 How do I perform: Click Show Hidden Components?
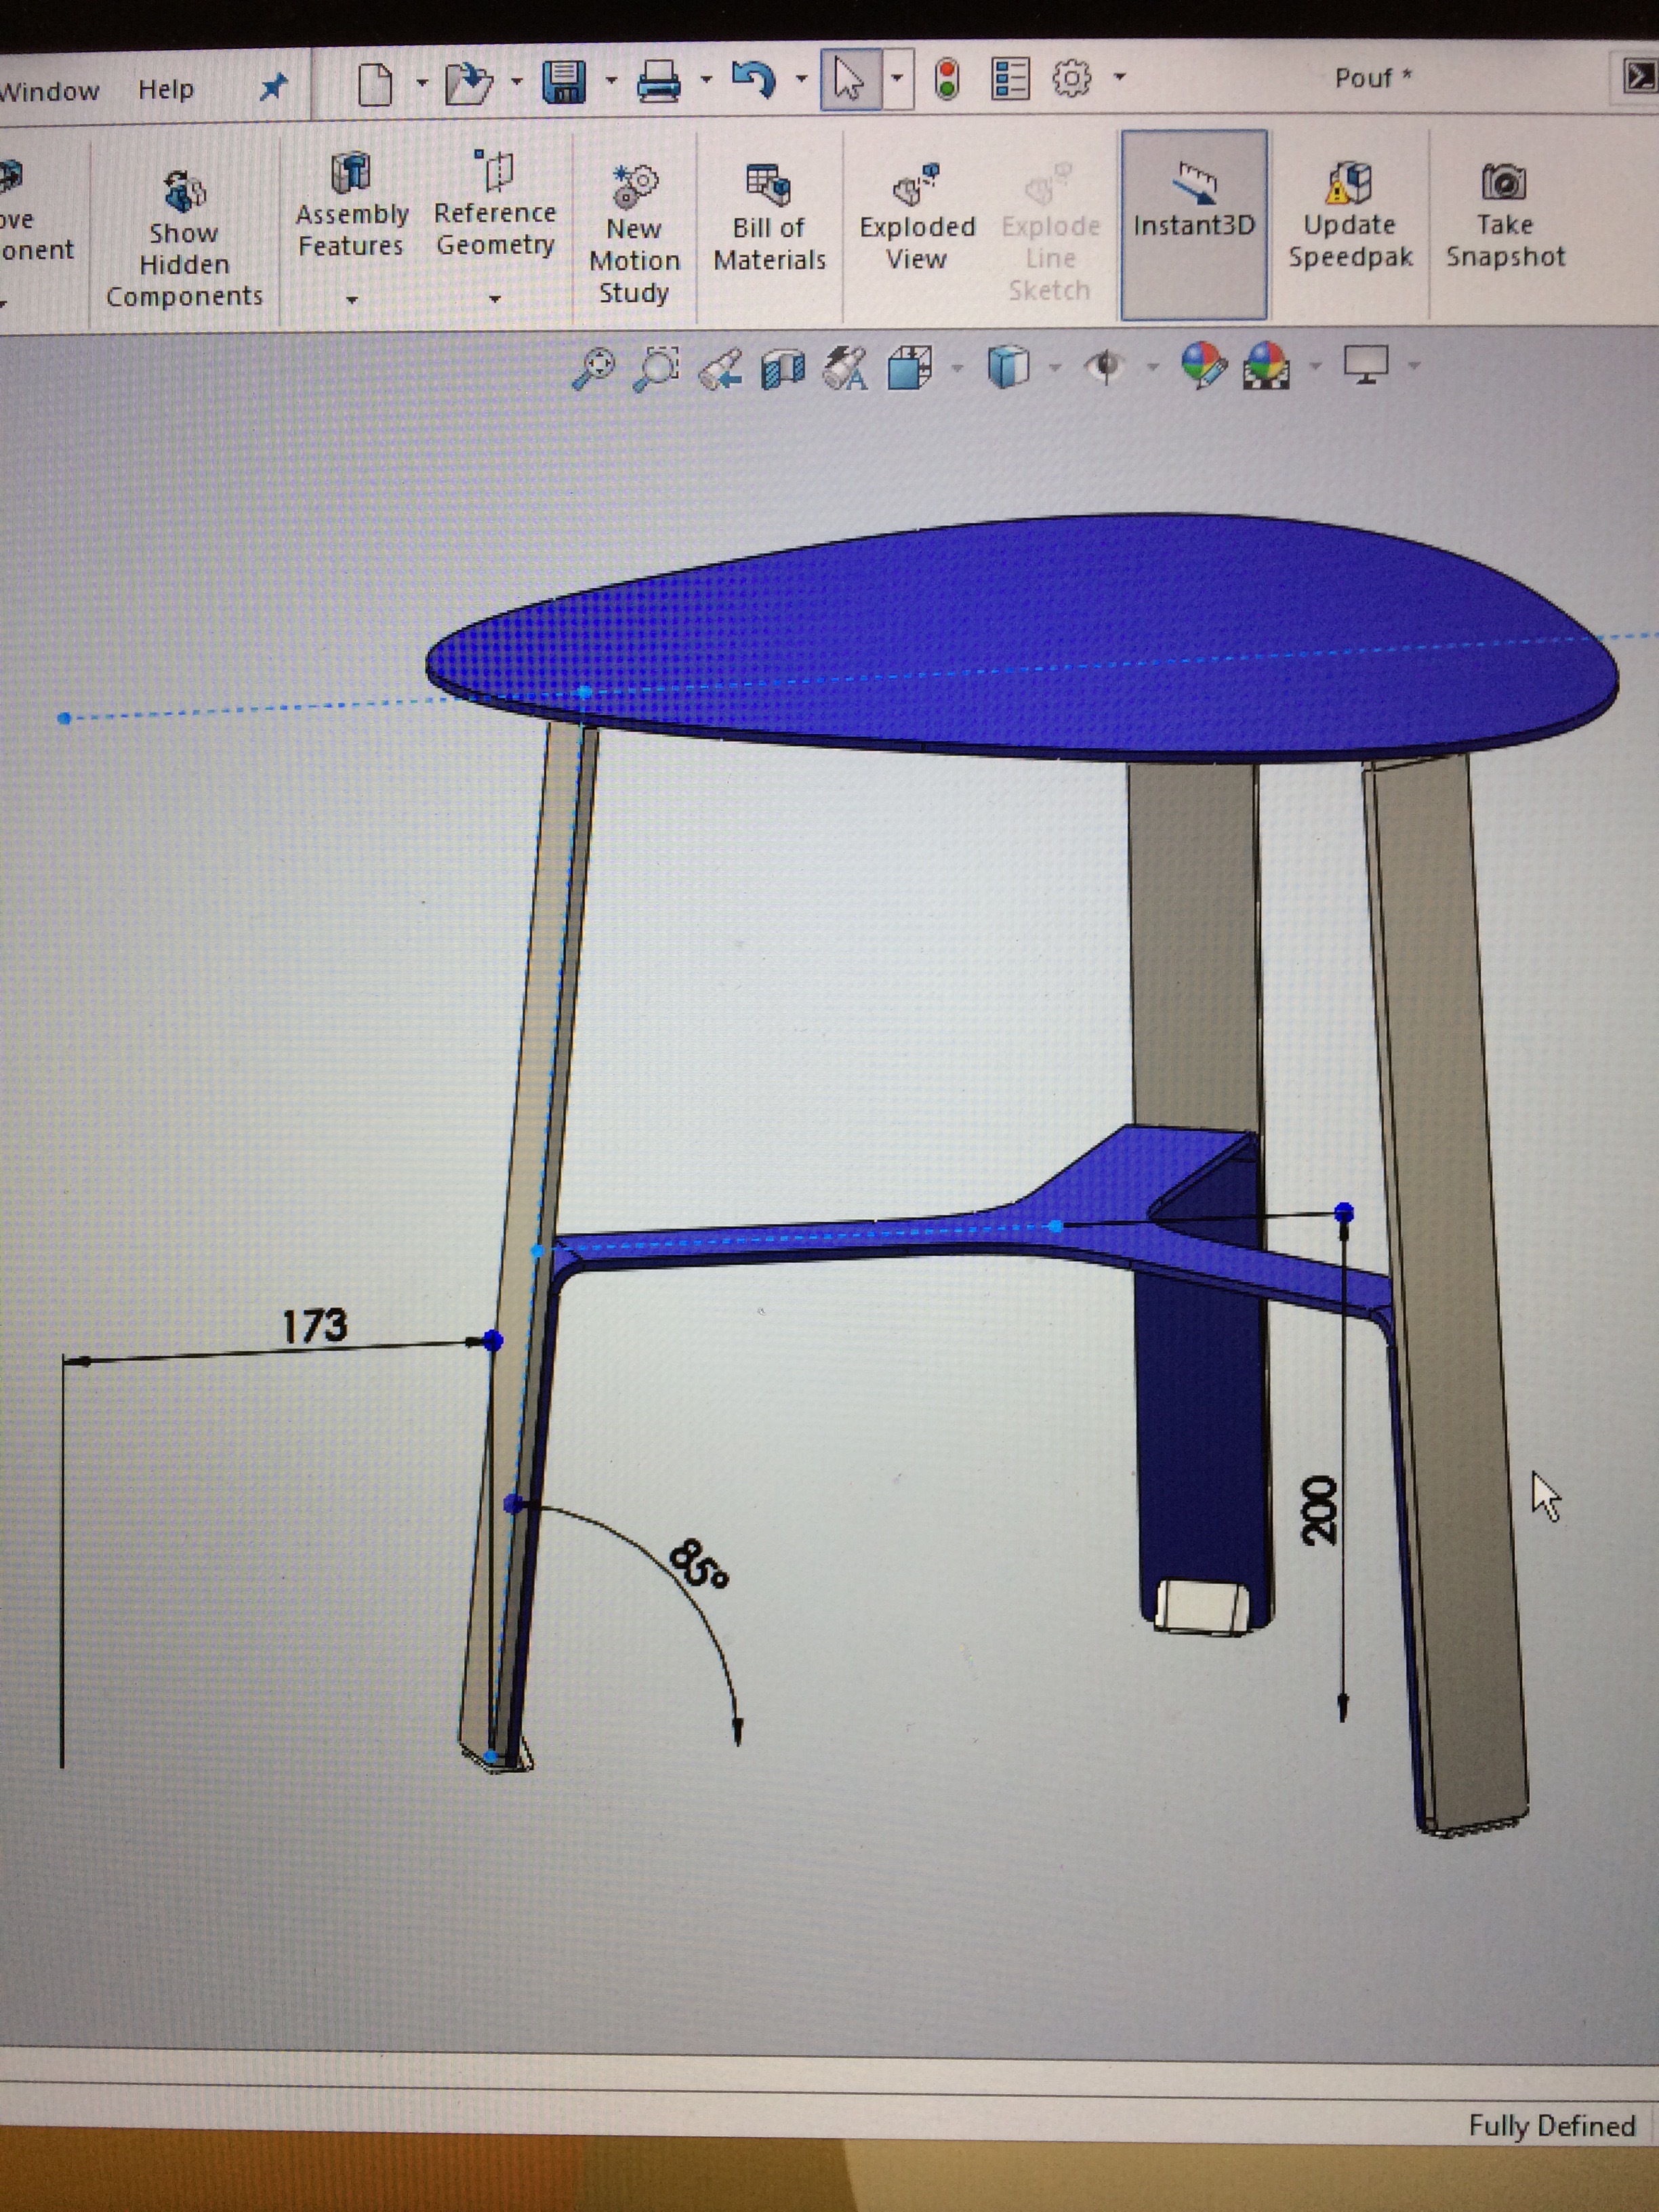click(x=184, y=238)
